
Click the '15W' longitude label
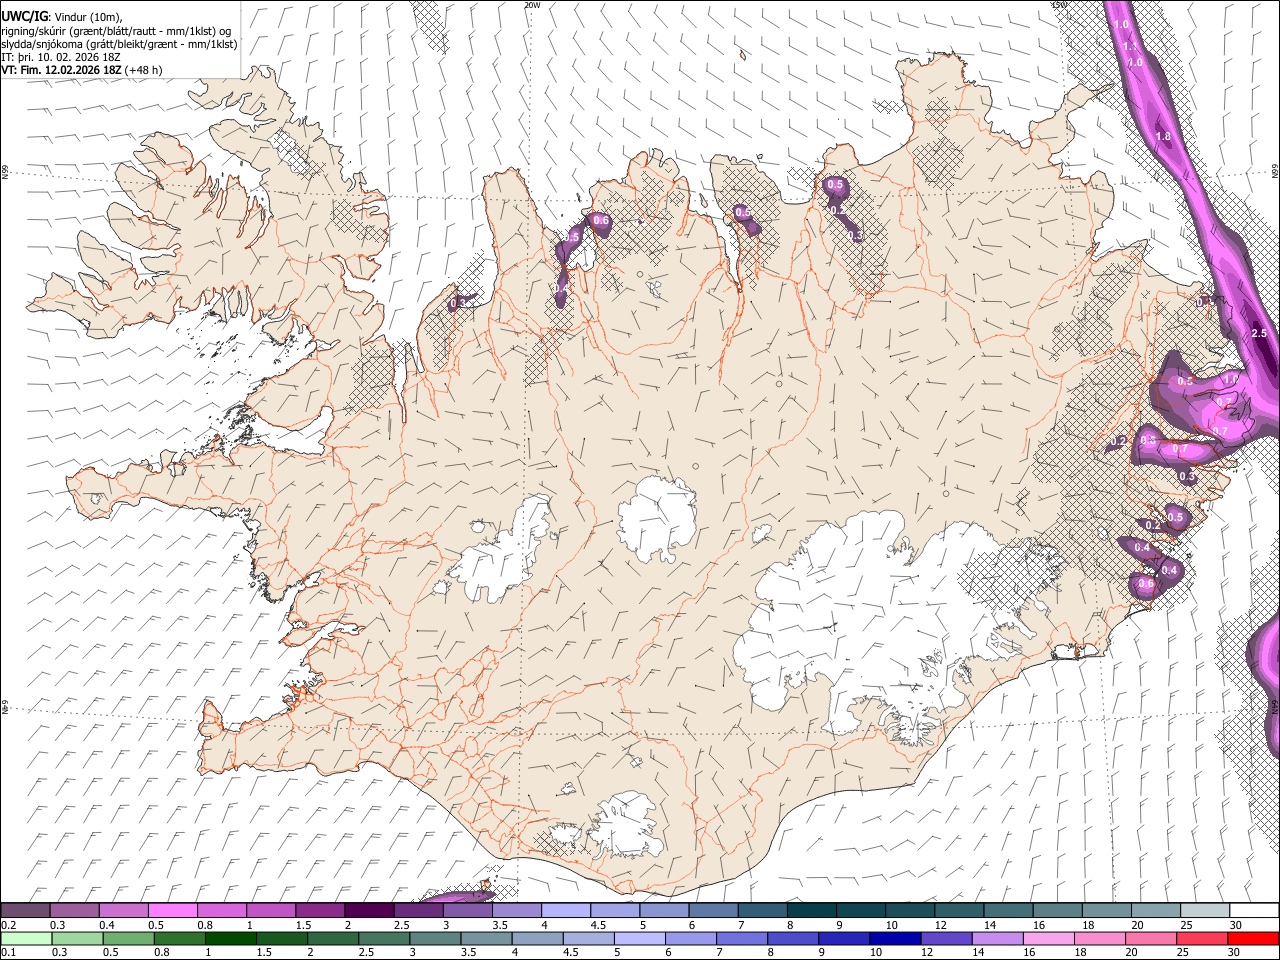point(1059,5)
